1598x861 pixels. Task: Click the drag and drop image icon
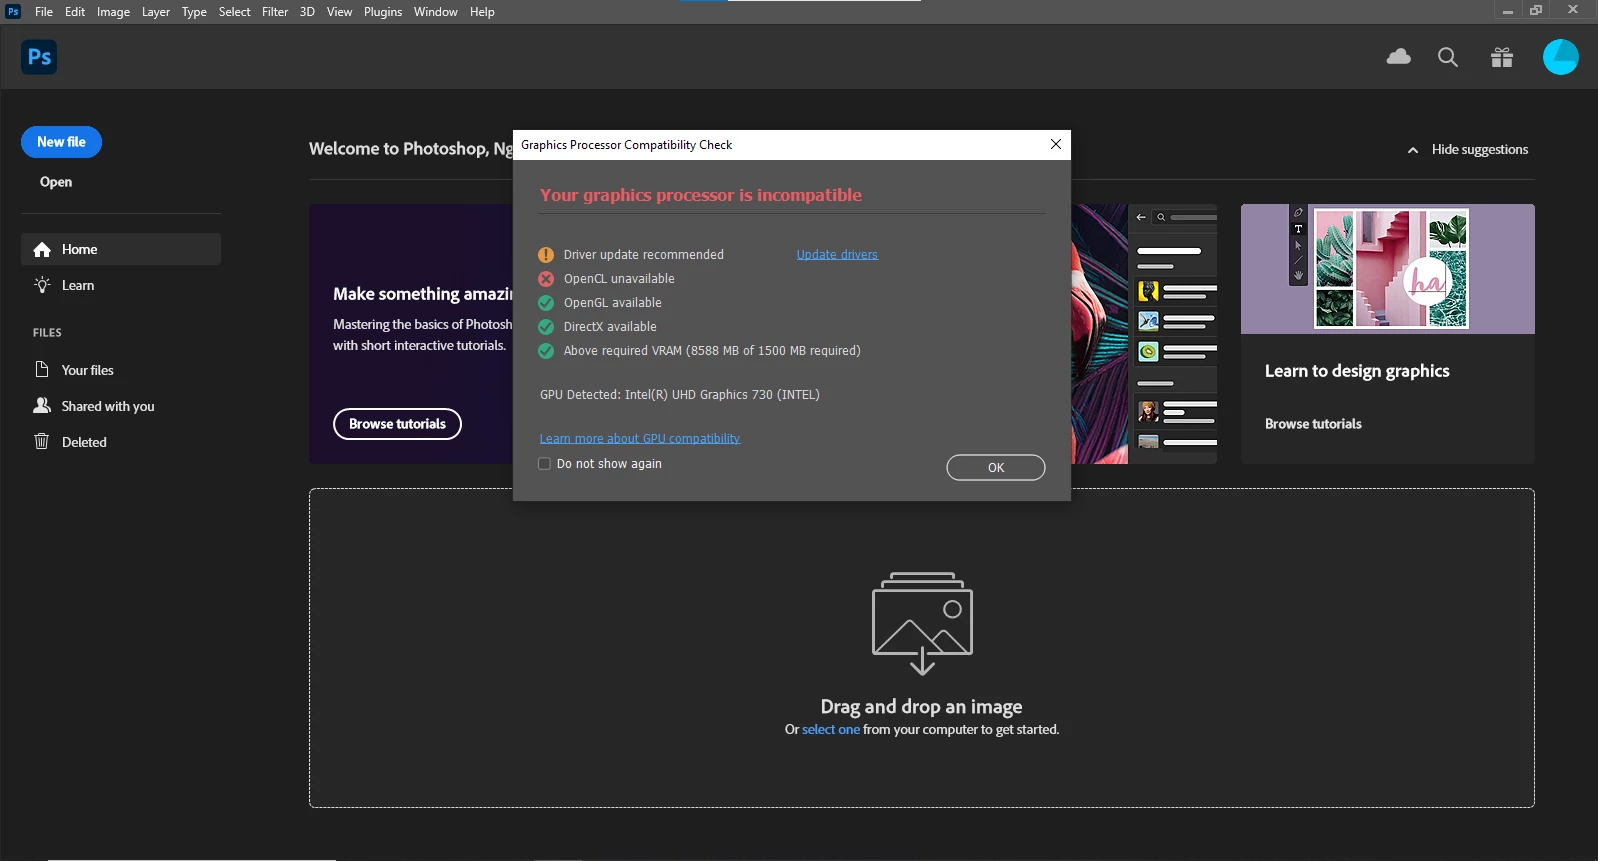coord(922,623)
